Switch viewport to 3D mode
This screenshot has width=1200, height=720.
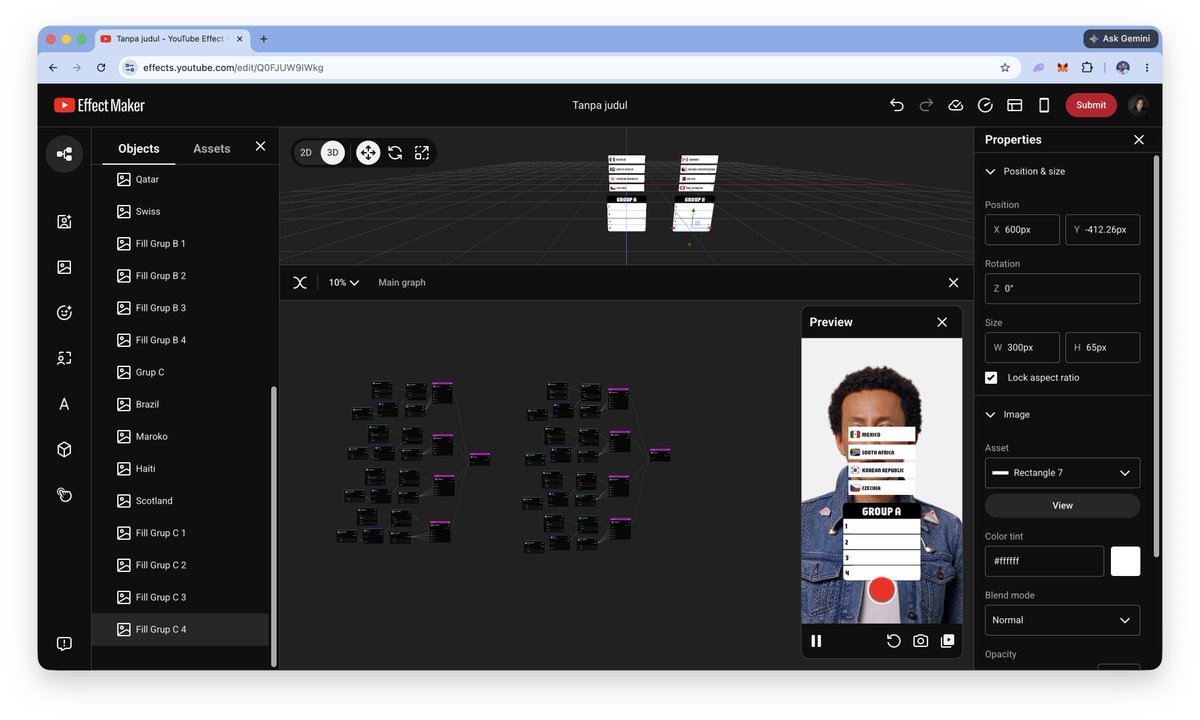pos(333,153)
